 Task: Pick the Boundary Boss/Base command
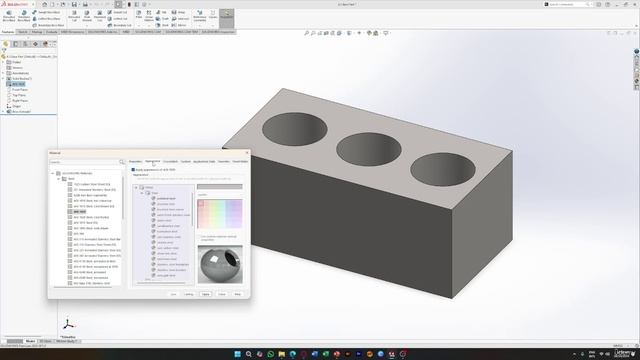click(x=48, y=25)
